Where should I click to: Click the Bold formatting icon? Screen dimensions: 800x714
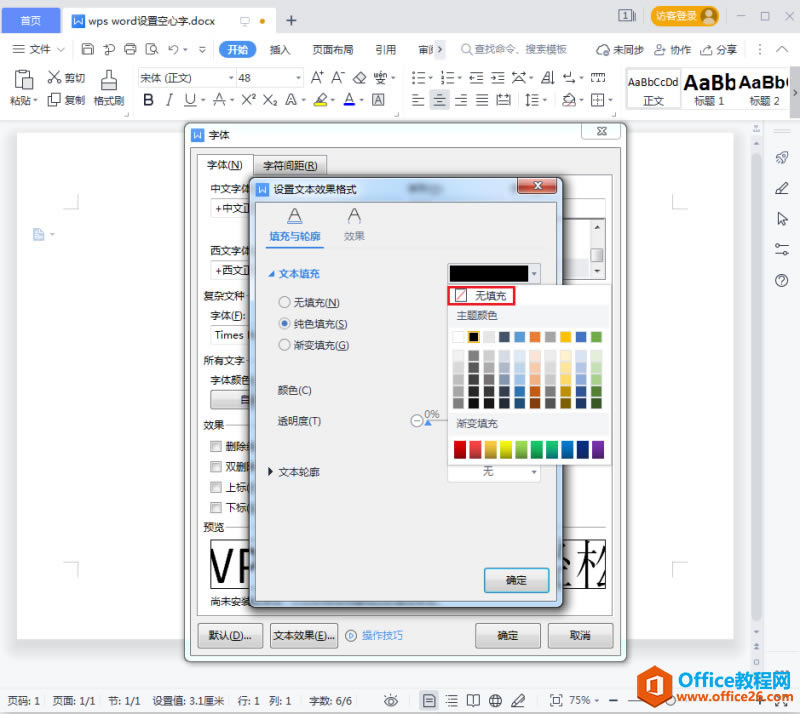click(x=148, y=100)
